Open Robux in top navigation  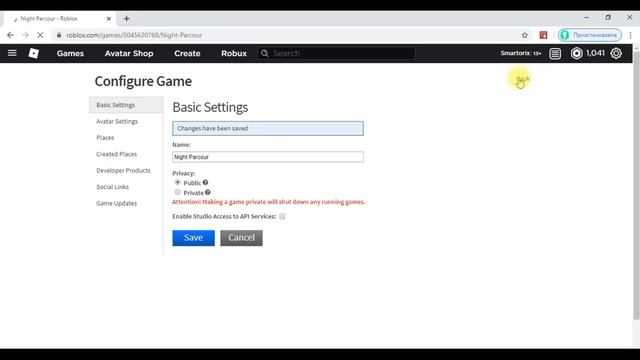click(234, 53)
